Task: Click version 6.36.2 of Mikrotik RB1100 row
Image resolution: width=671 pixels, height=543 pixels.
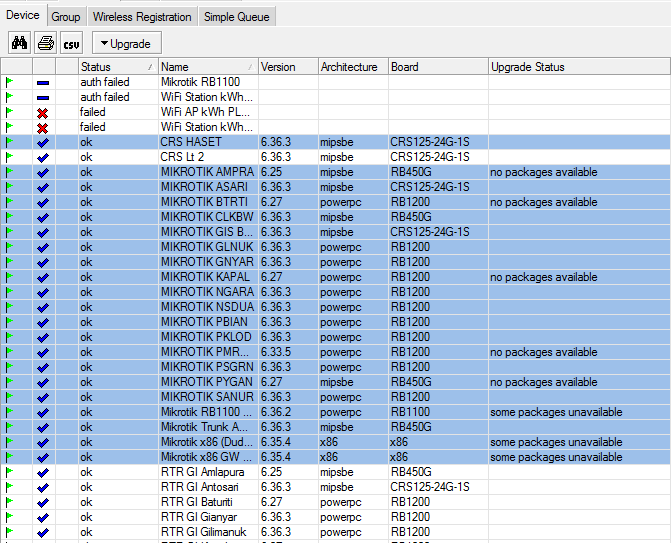Action: [276, 412]
